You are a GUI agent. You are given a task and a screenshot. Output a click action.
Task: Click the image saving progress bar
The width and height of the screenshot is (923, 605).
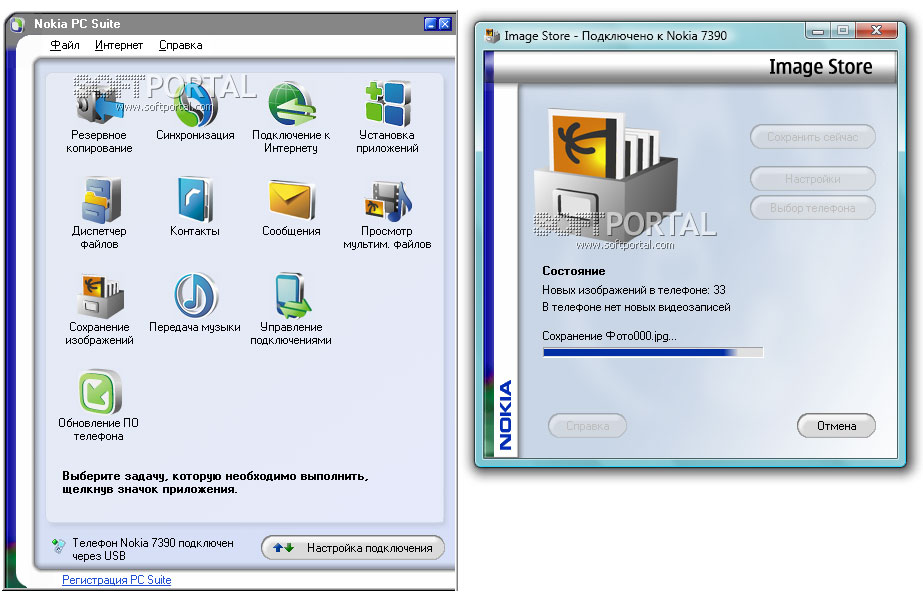pyautogui.click(x=653, y=353)
